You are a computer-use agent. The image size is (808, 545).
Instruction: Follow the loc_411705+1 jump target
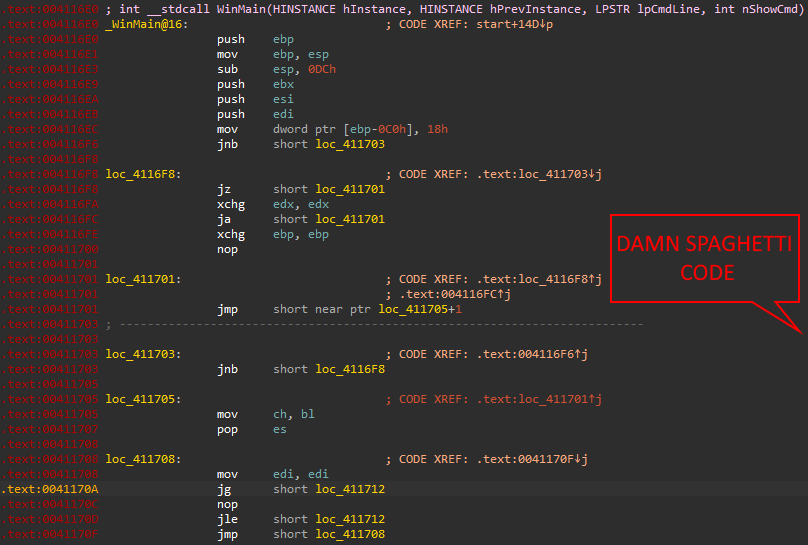[x=420, y=309]
